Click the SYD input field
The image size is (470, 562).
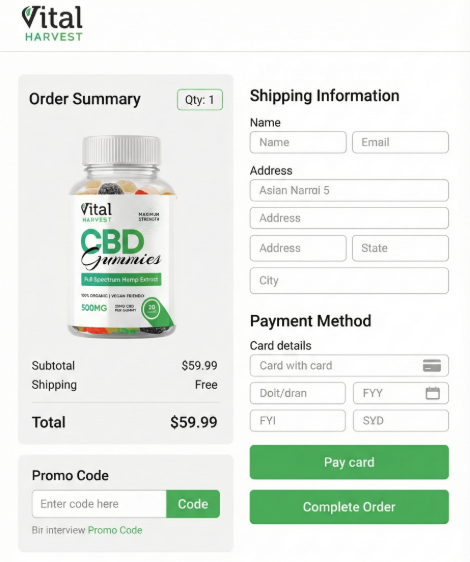tap(401, 420)
